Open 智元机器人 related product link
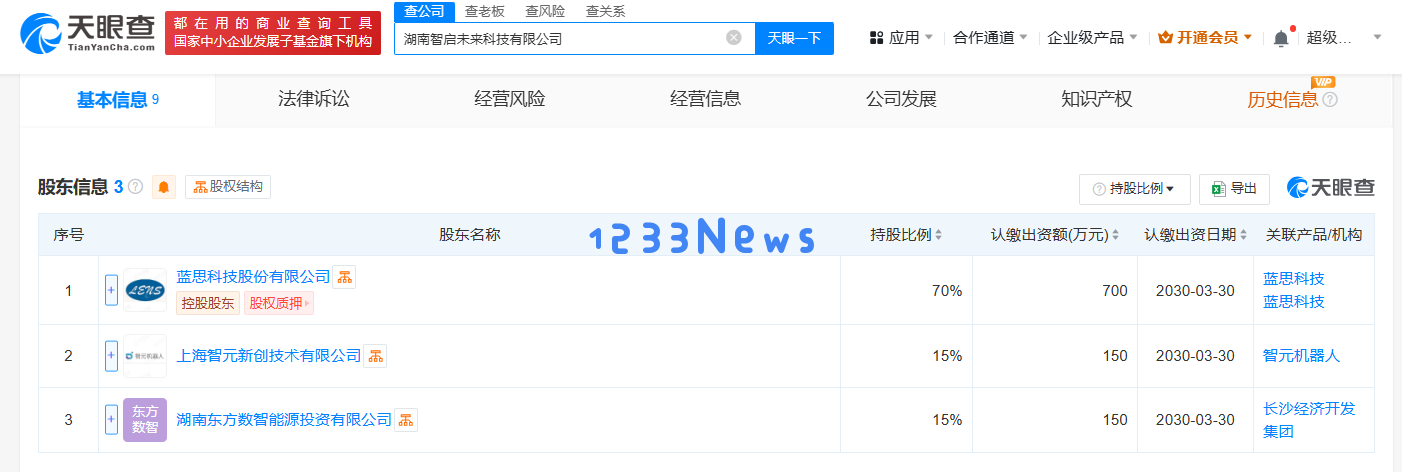1402x472 pixels. [x=1301, y=356]
